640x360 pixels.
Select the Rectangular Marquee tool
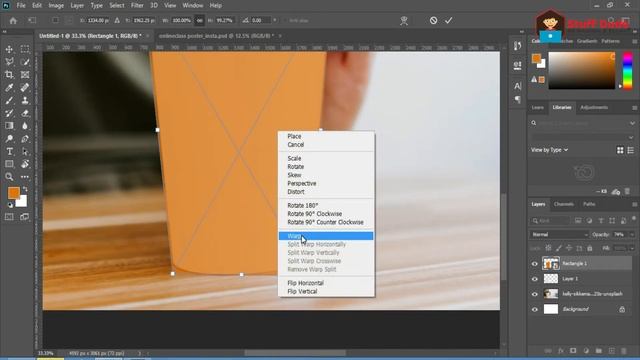click(25, 49)
